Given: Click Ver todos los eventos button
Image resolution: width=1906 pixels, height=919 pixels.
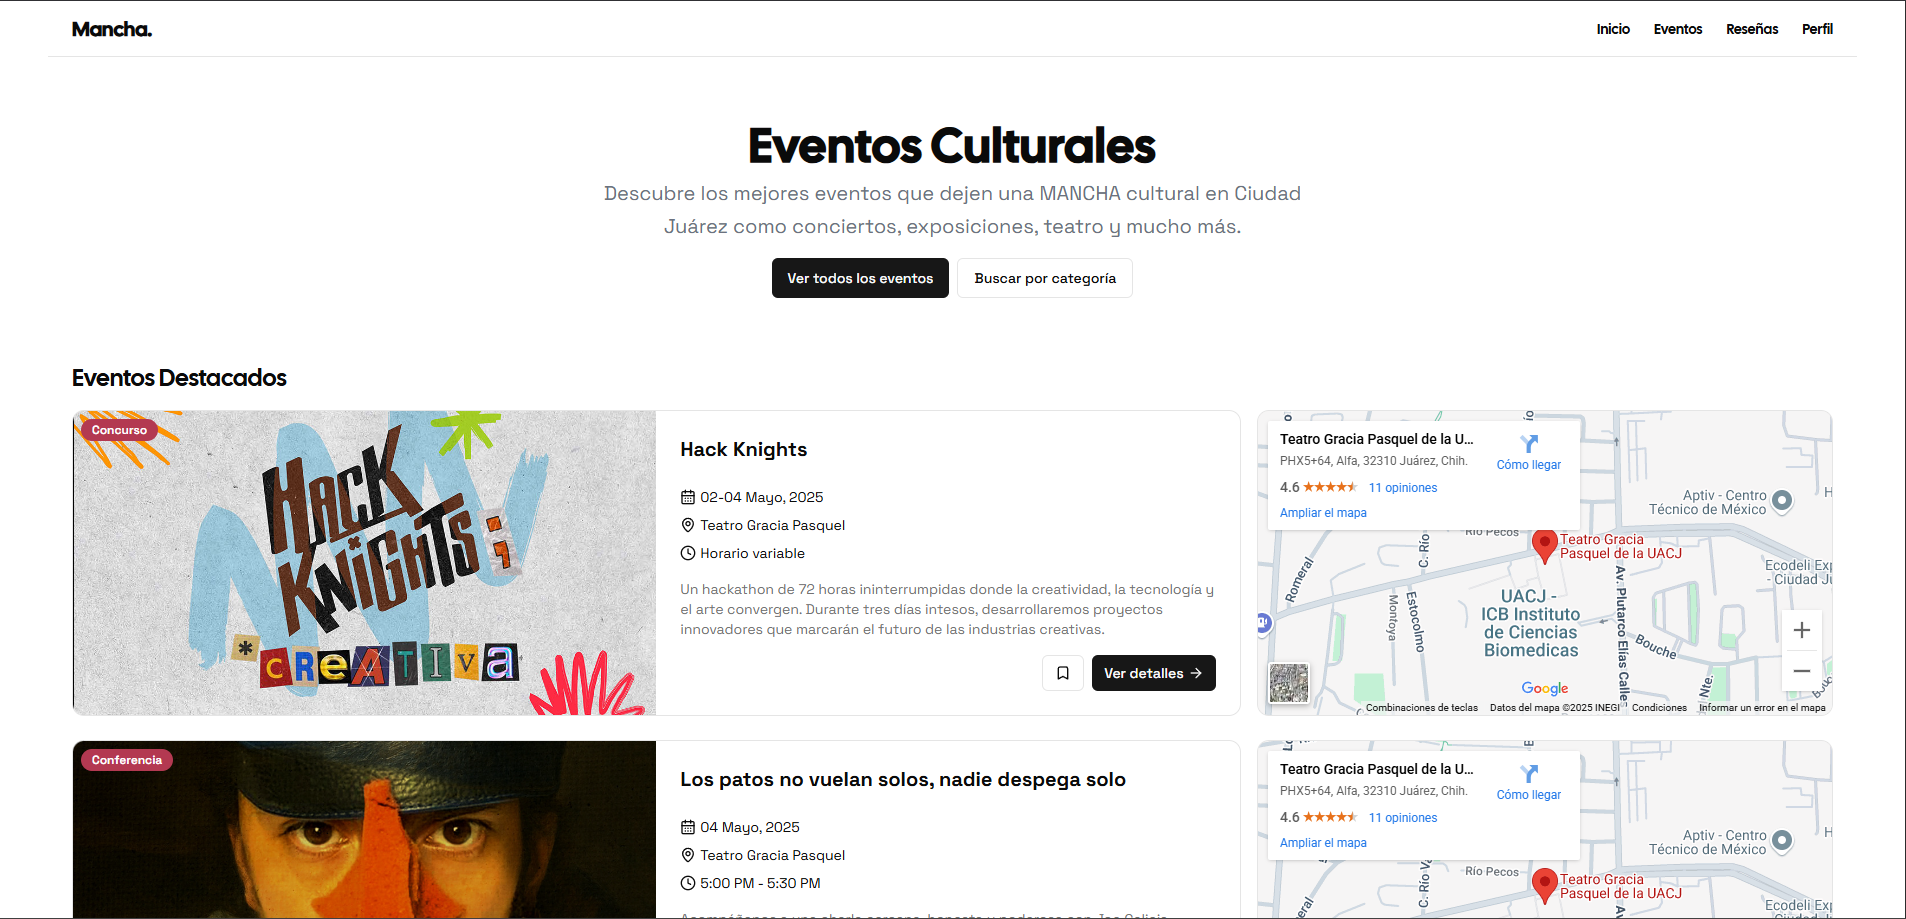Looking at the screenshot, I should coord(860,278).
